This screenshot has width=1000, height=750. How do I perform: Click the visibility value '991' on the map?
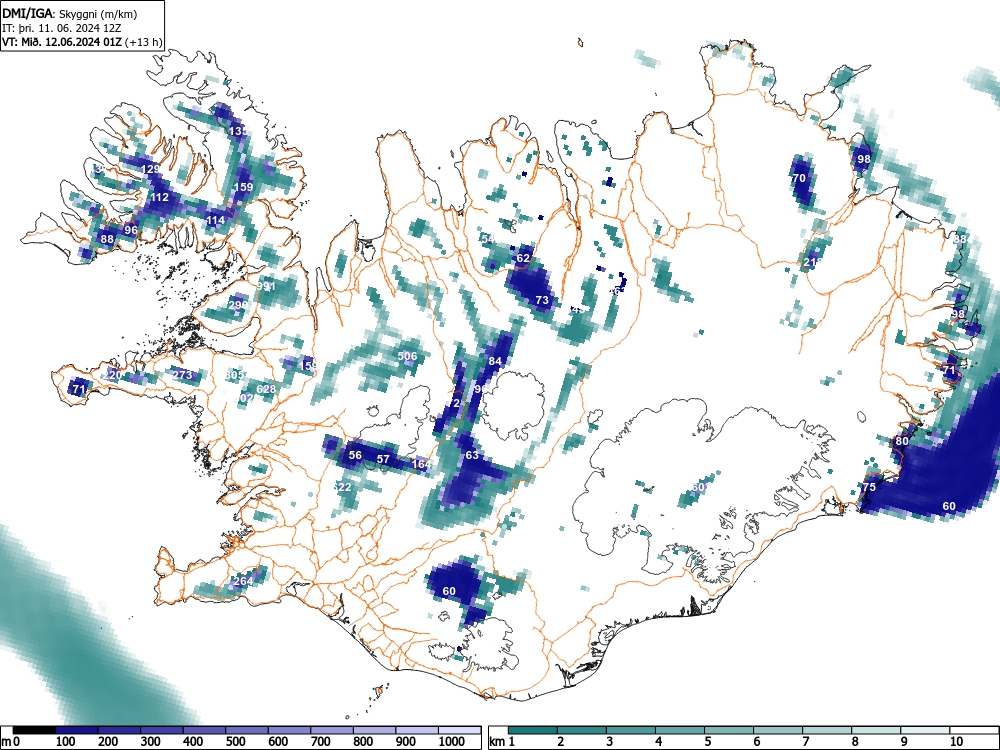[x=266, y=287]
